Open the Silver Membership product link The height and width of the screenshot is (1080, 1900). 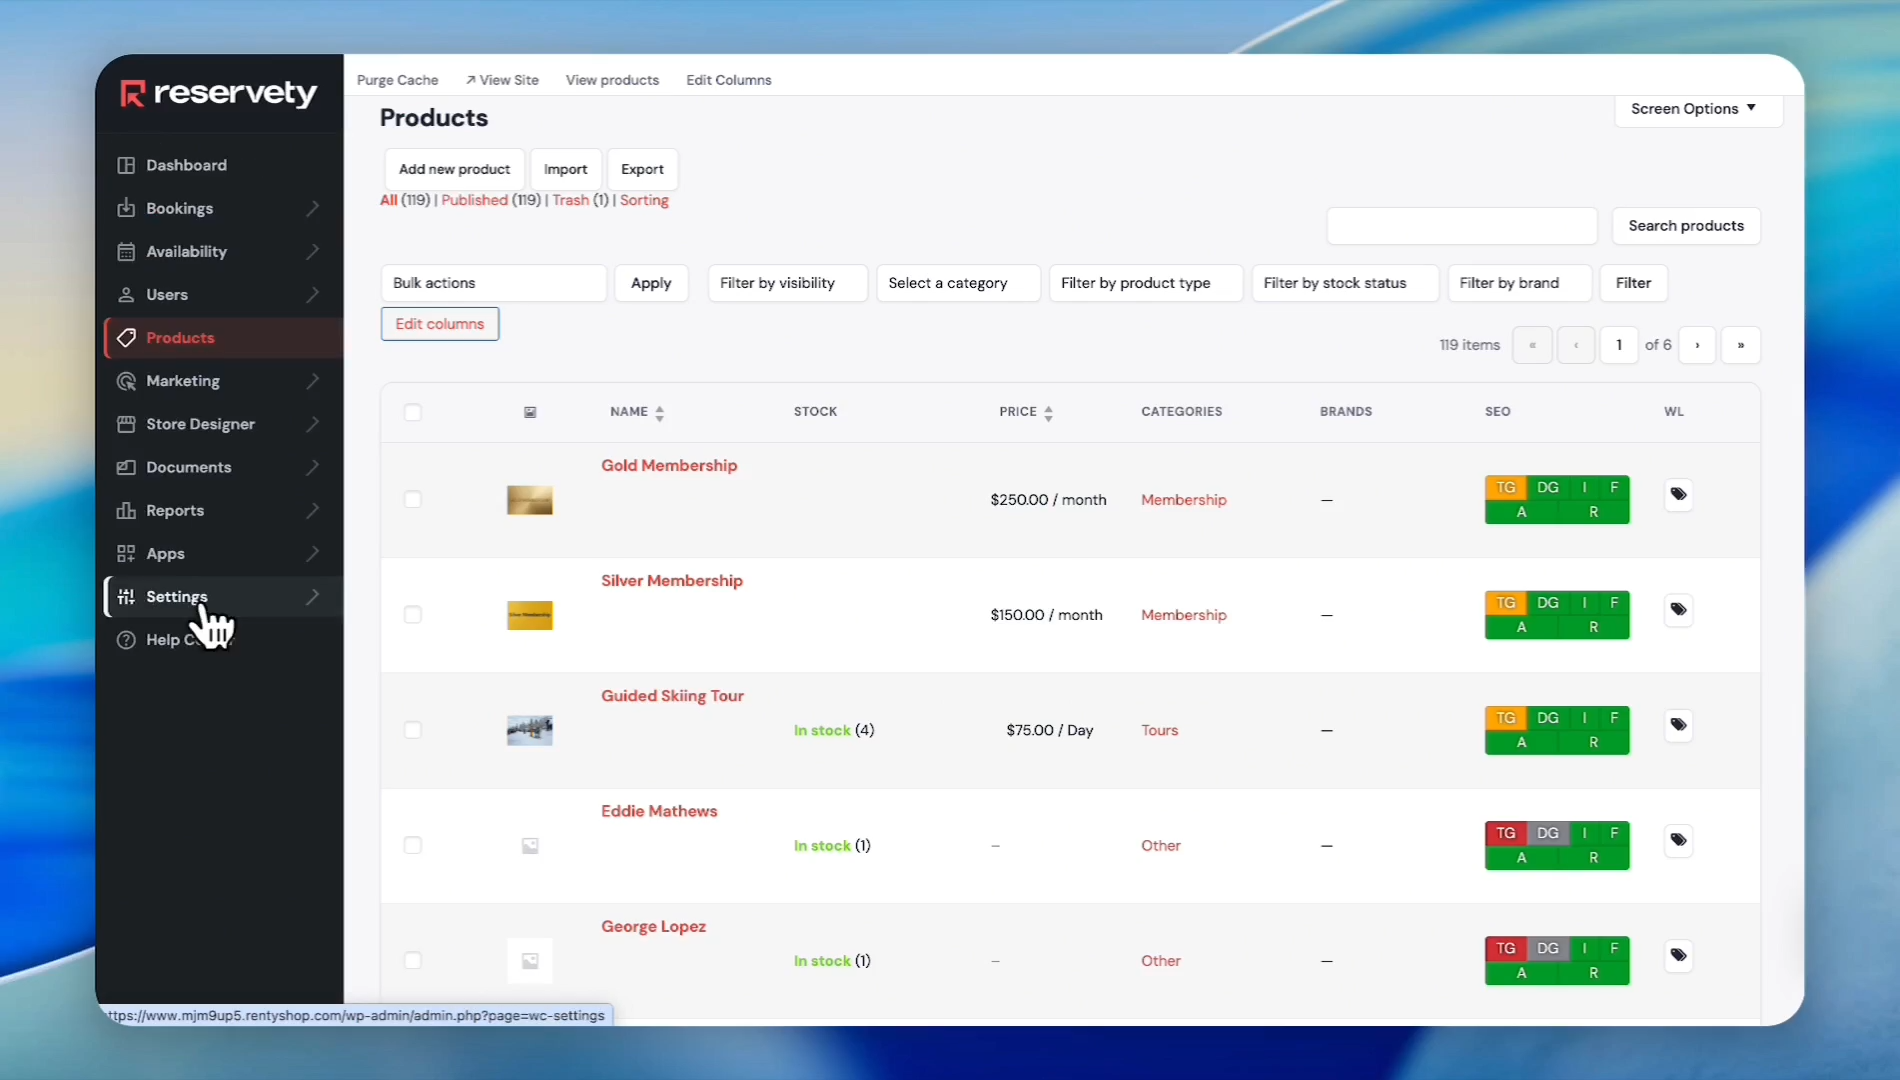pyautogui.click(x=671, y=581)
